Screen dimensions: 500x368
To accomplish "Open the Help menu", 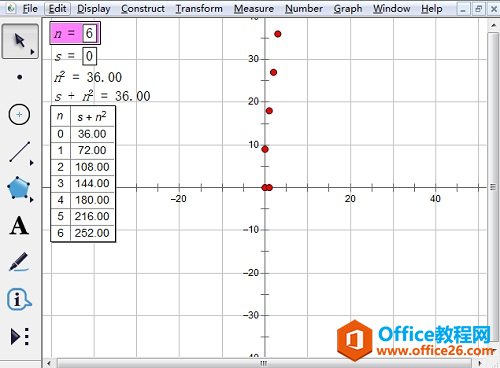I will [432, 9].
